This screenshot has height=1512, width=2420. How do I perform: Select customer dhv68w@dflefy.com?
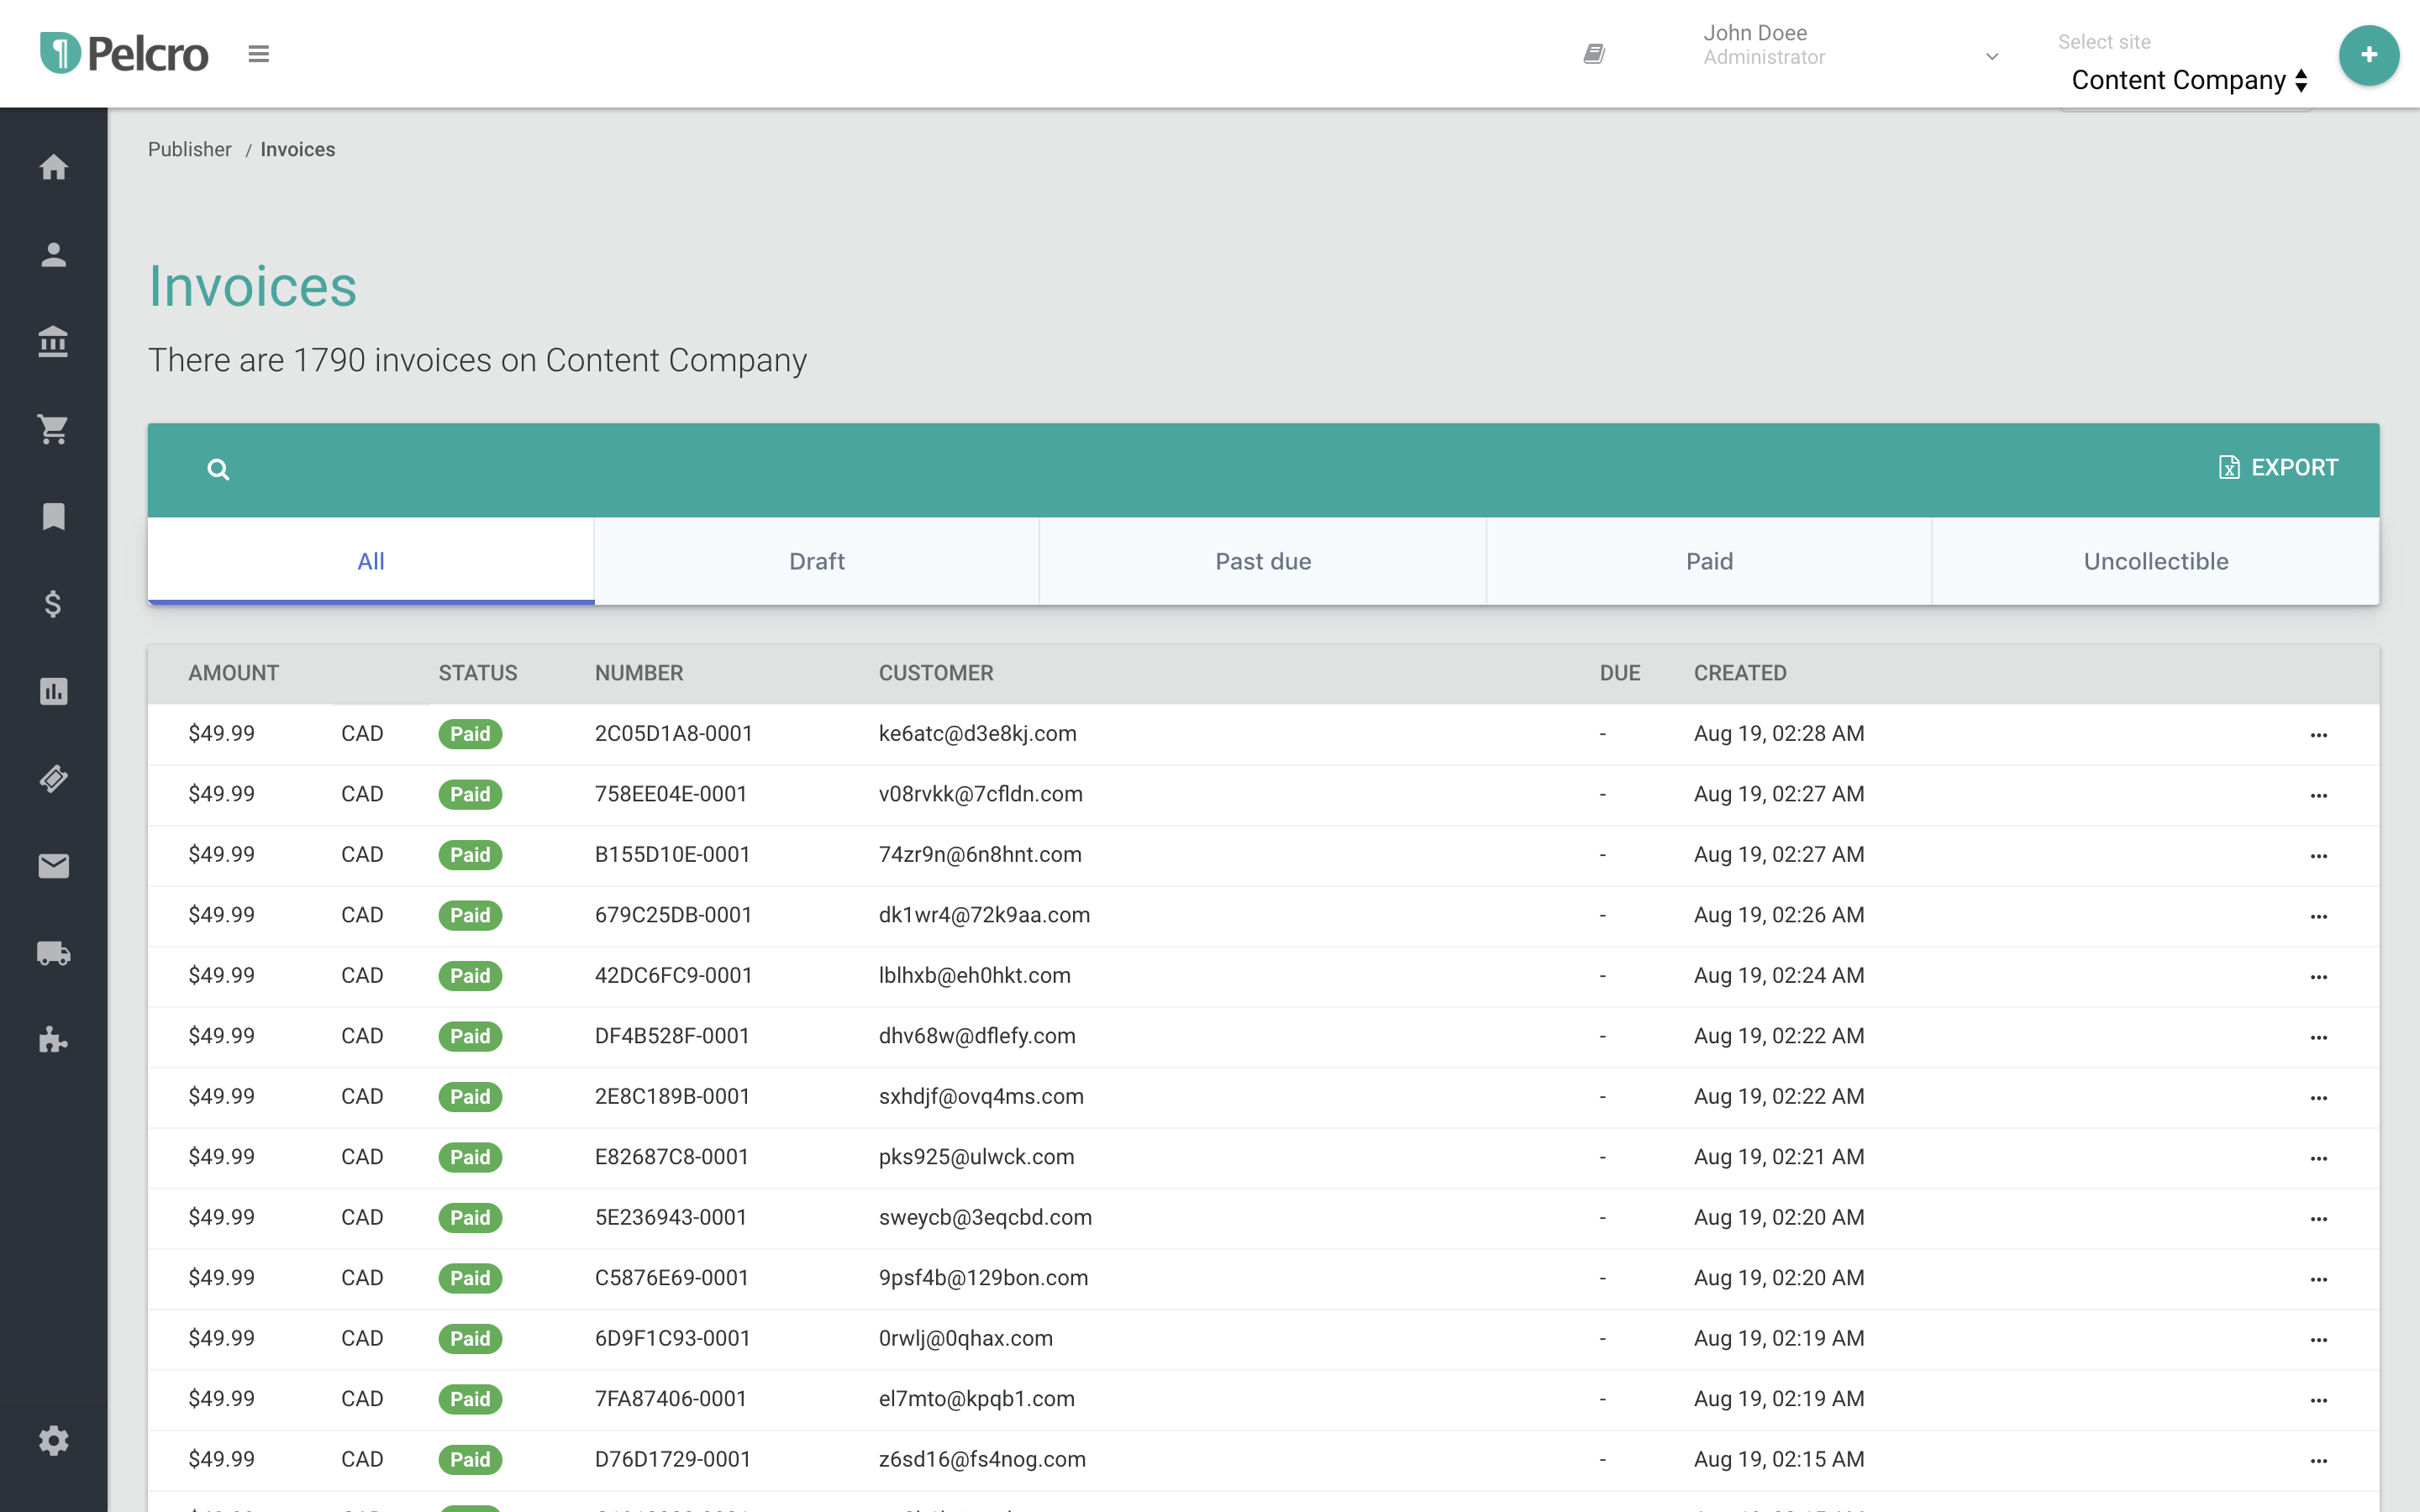tap(977, 1036)
